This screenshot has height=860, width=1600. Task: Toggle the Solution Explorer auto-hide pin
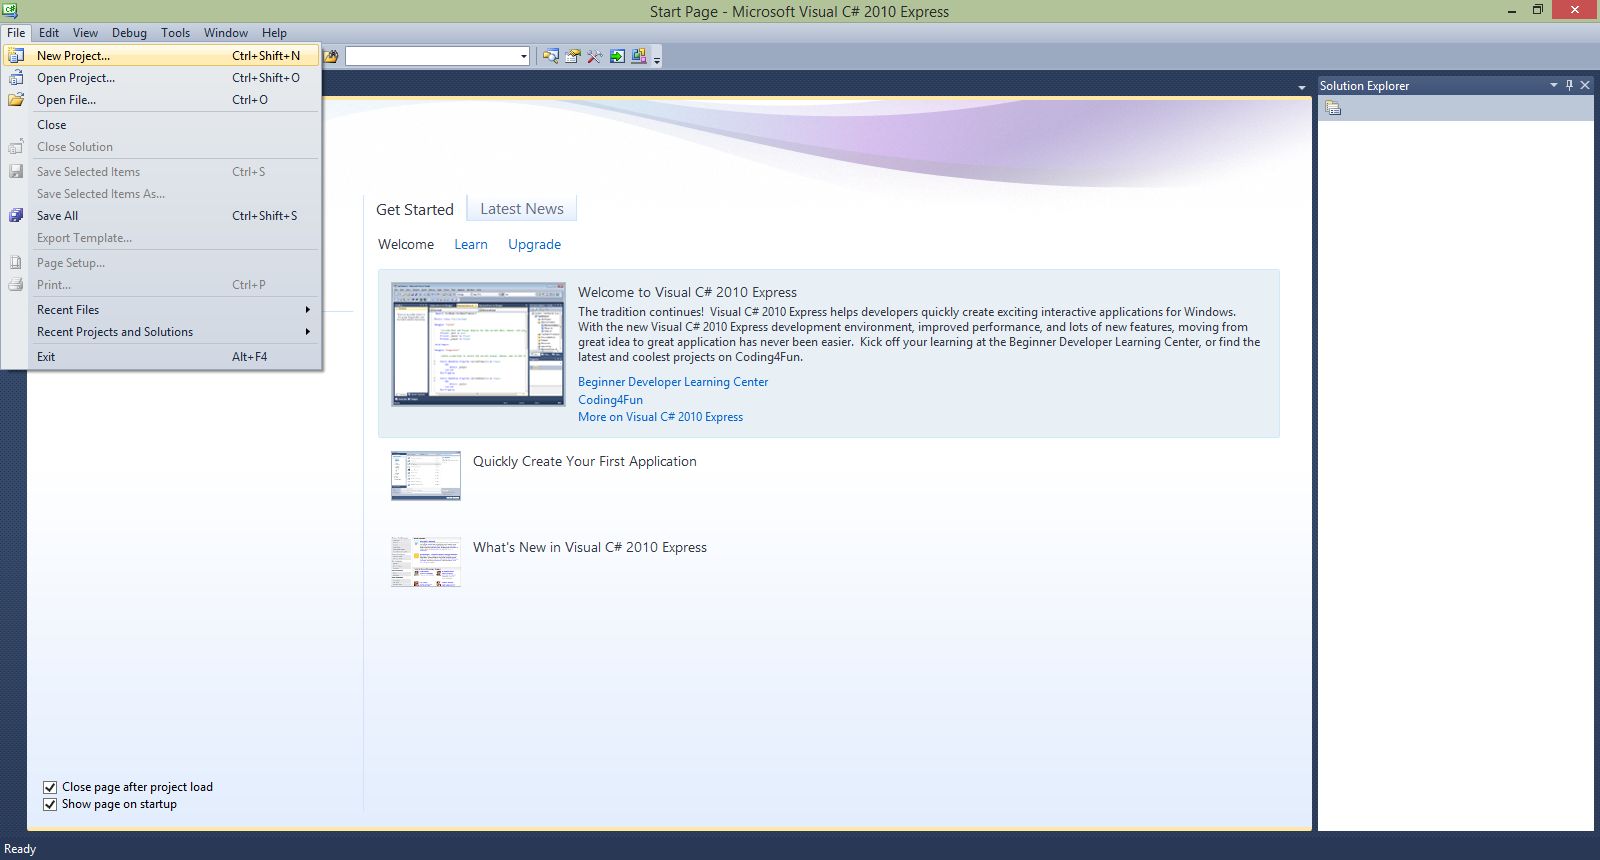coord(1569,85)
